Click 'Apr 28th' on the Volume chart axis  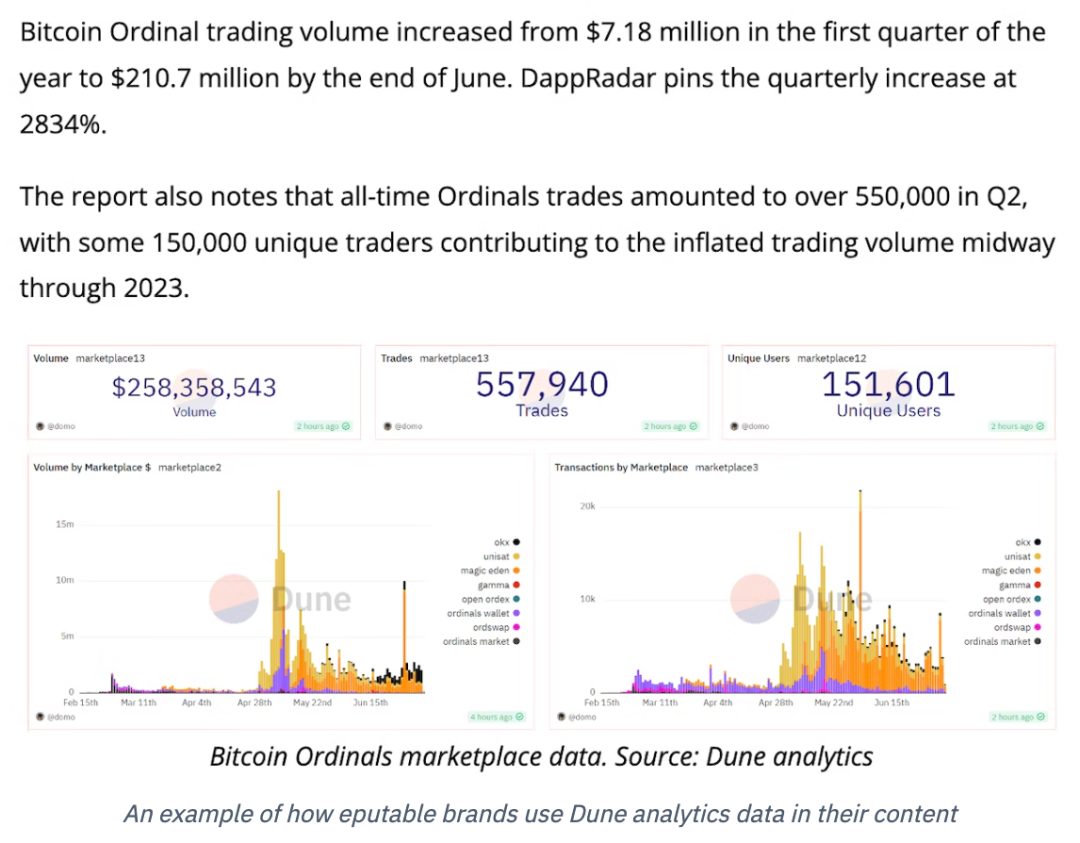[254, 702]
